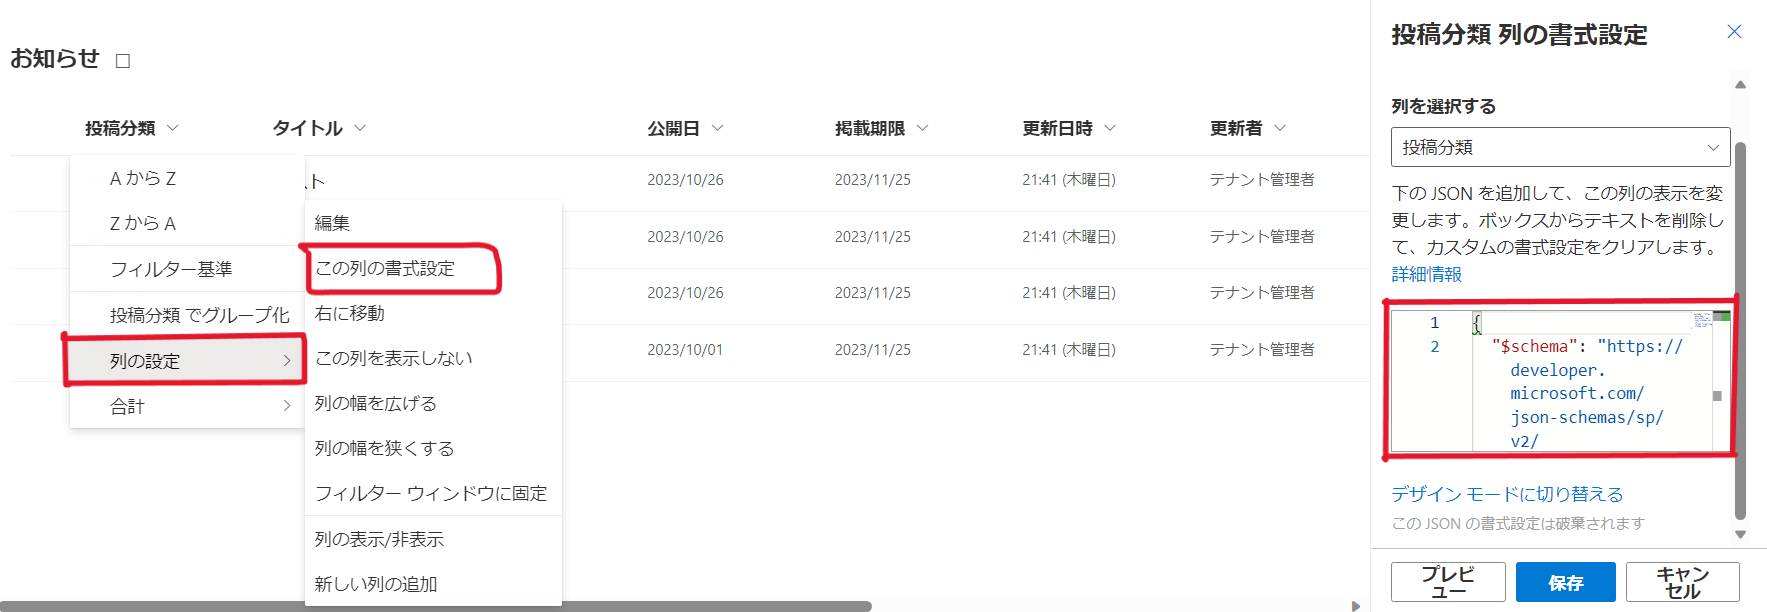Expand the 合計 submenu arrow
Image resolution: width=1767 pixels, height=612 pixels.
coord(287,406)
